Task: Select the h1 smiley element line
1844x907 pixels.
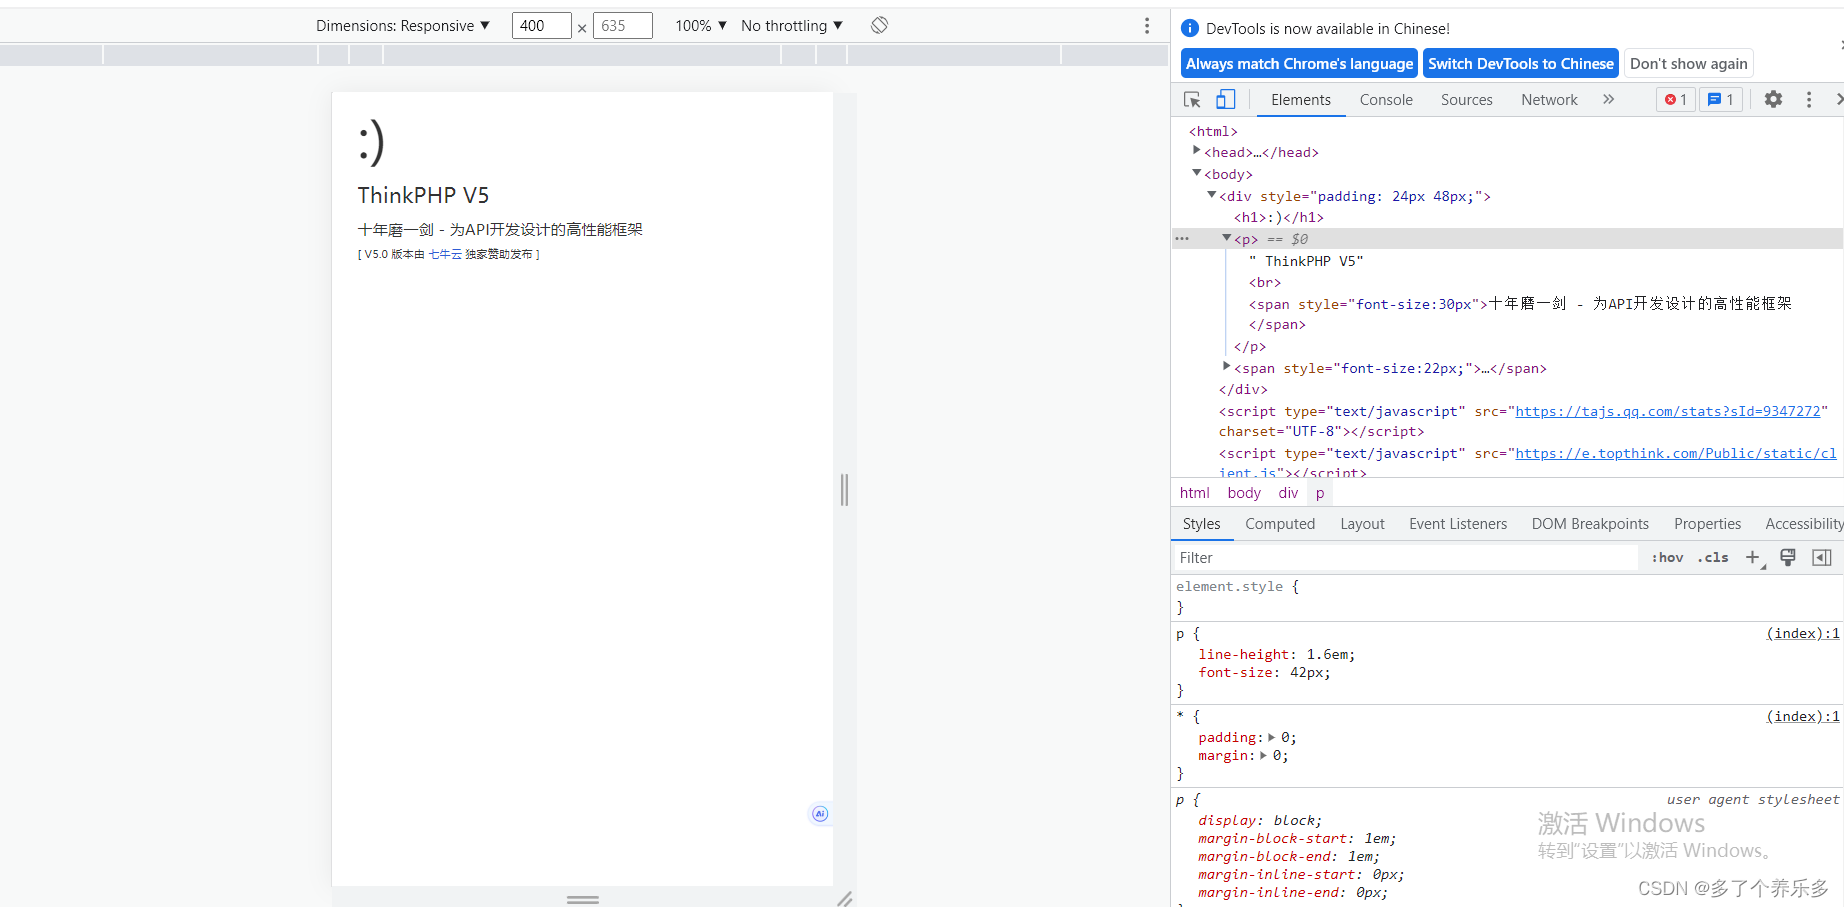Action: coord(1278,217)
